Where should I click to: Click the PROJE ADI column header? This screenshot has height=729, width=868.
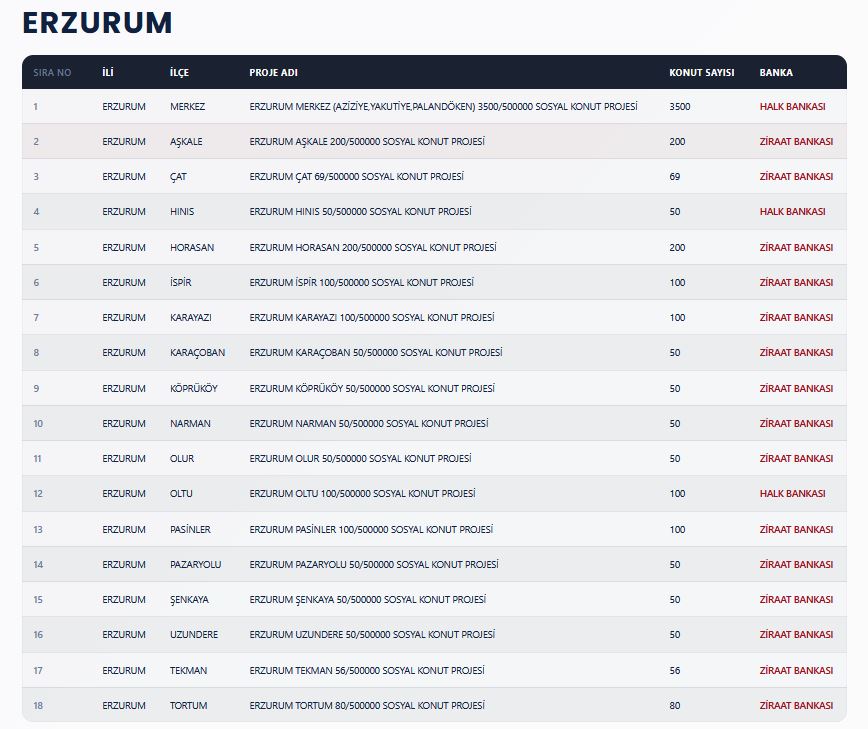pos(273,73)
